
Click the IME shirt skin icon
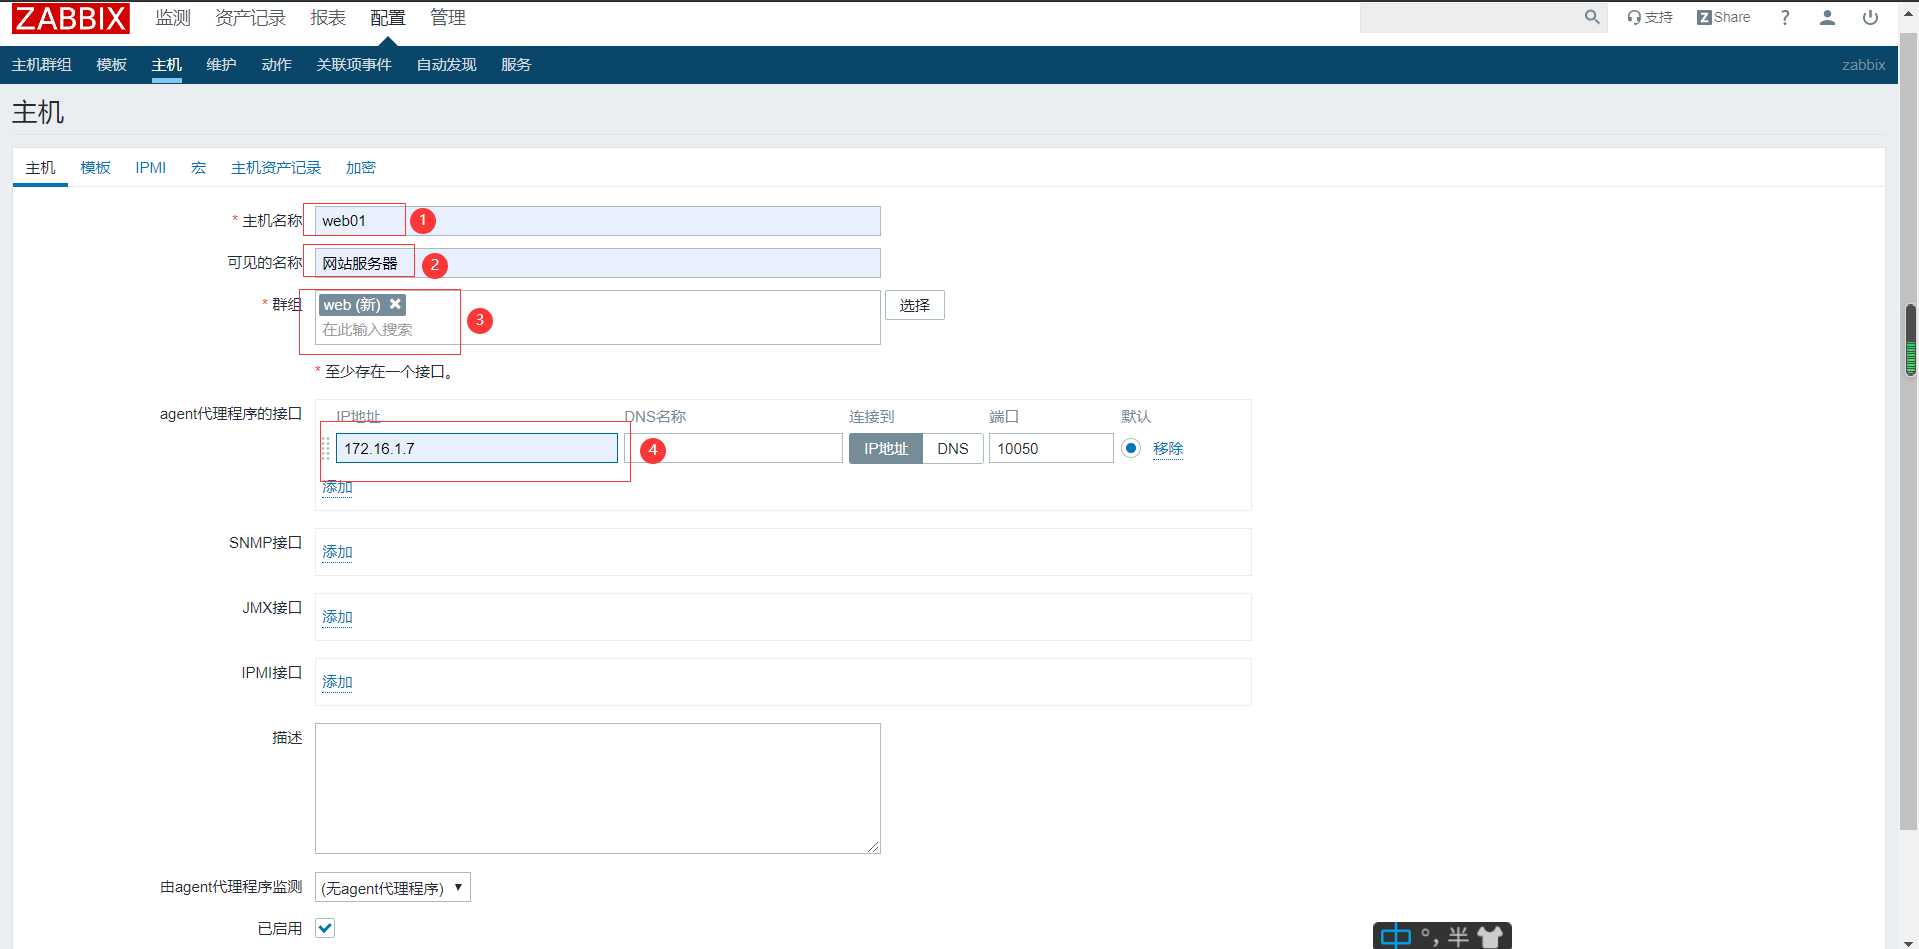tap(1489, 936)
